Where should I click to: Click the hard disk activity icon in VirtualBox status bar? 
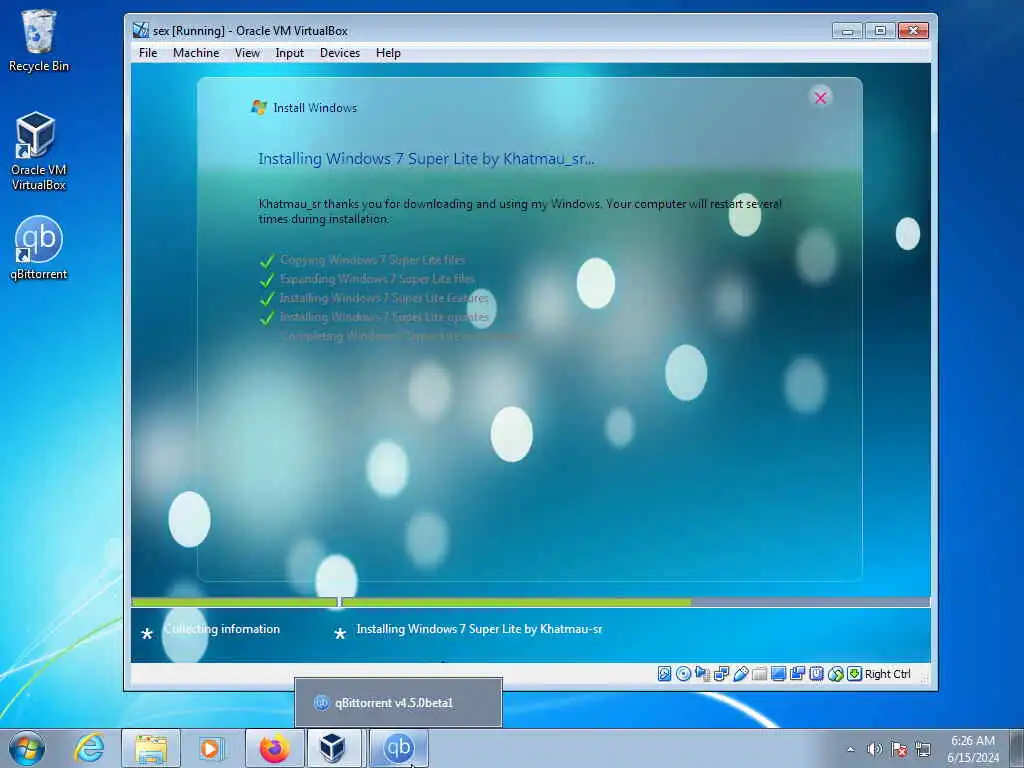click(x=664, y=674)
